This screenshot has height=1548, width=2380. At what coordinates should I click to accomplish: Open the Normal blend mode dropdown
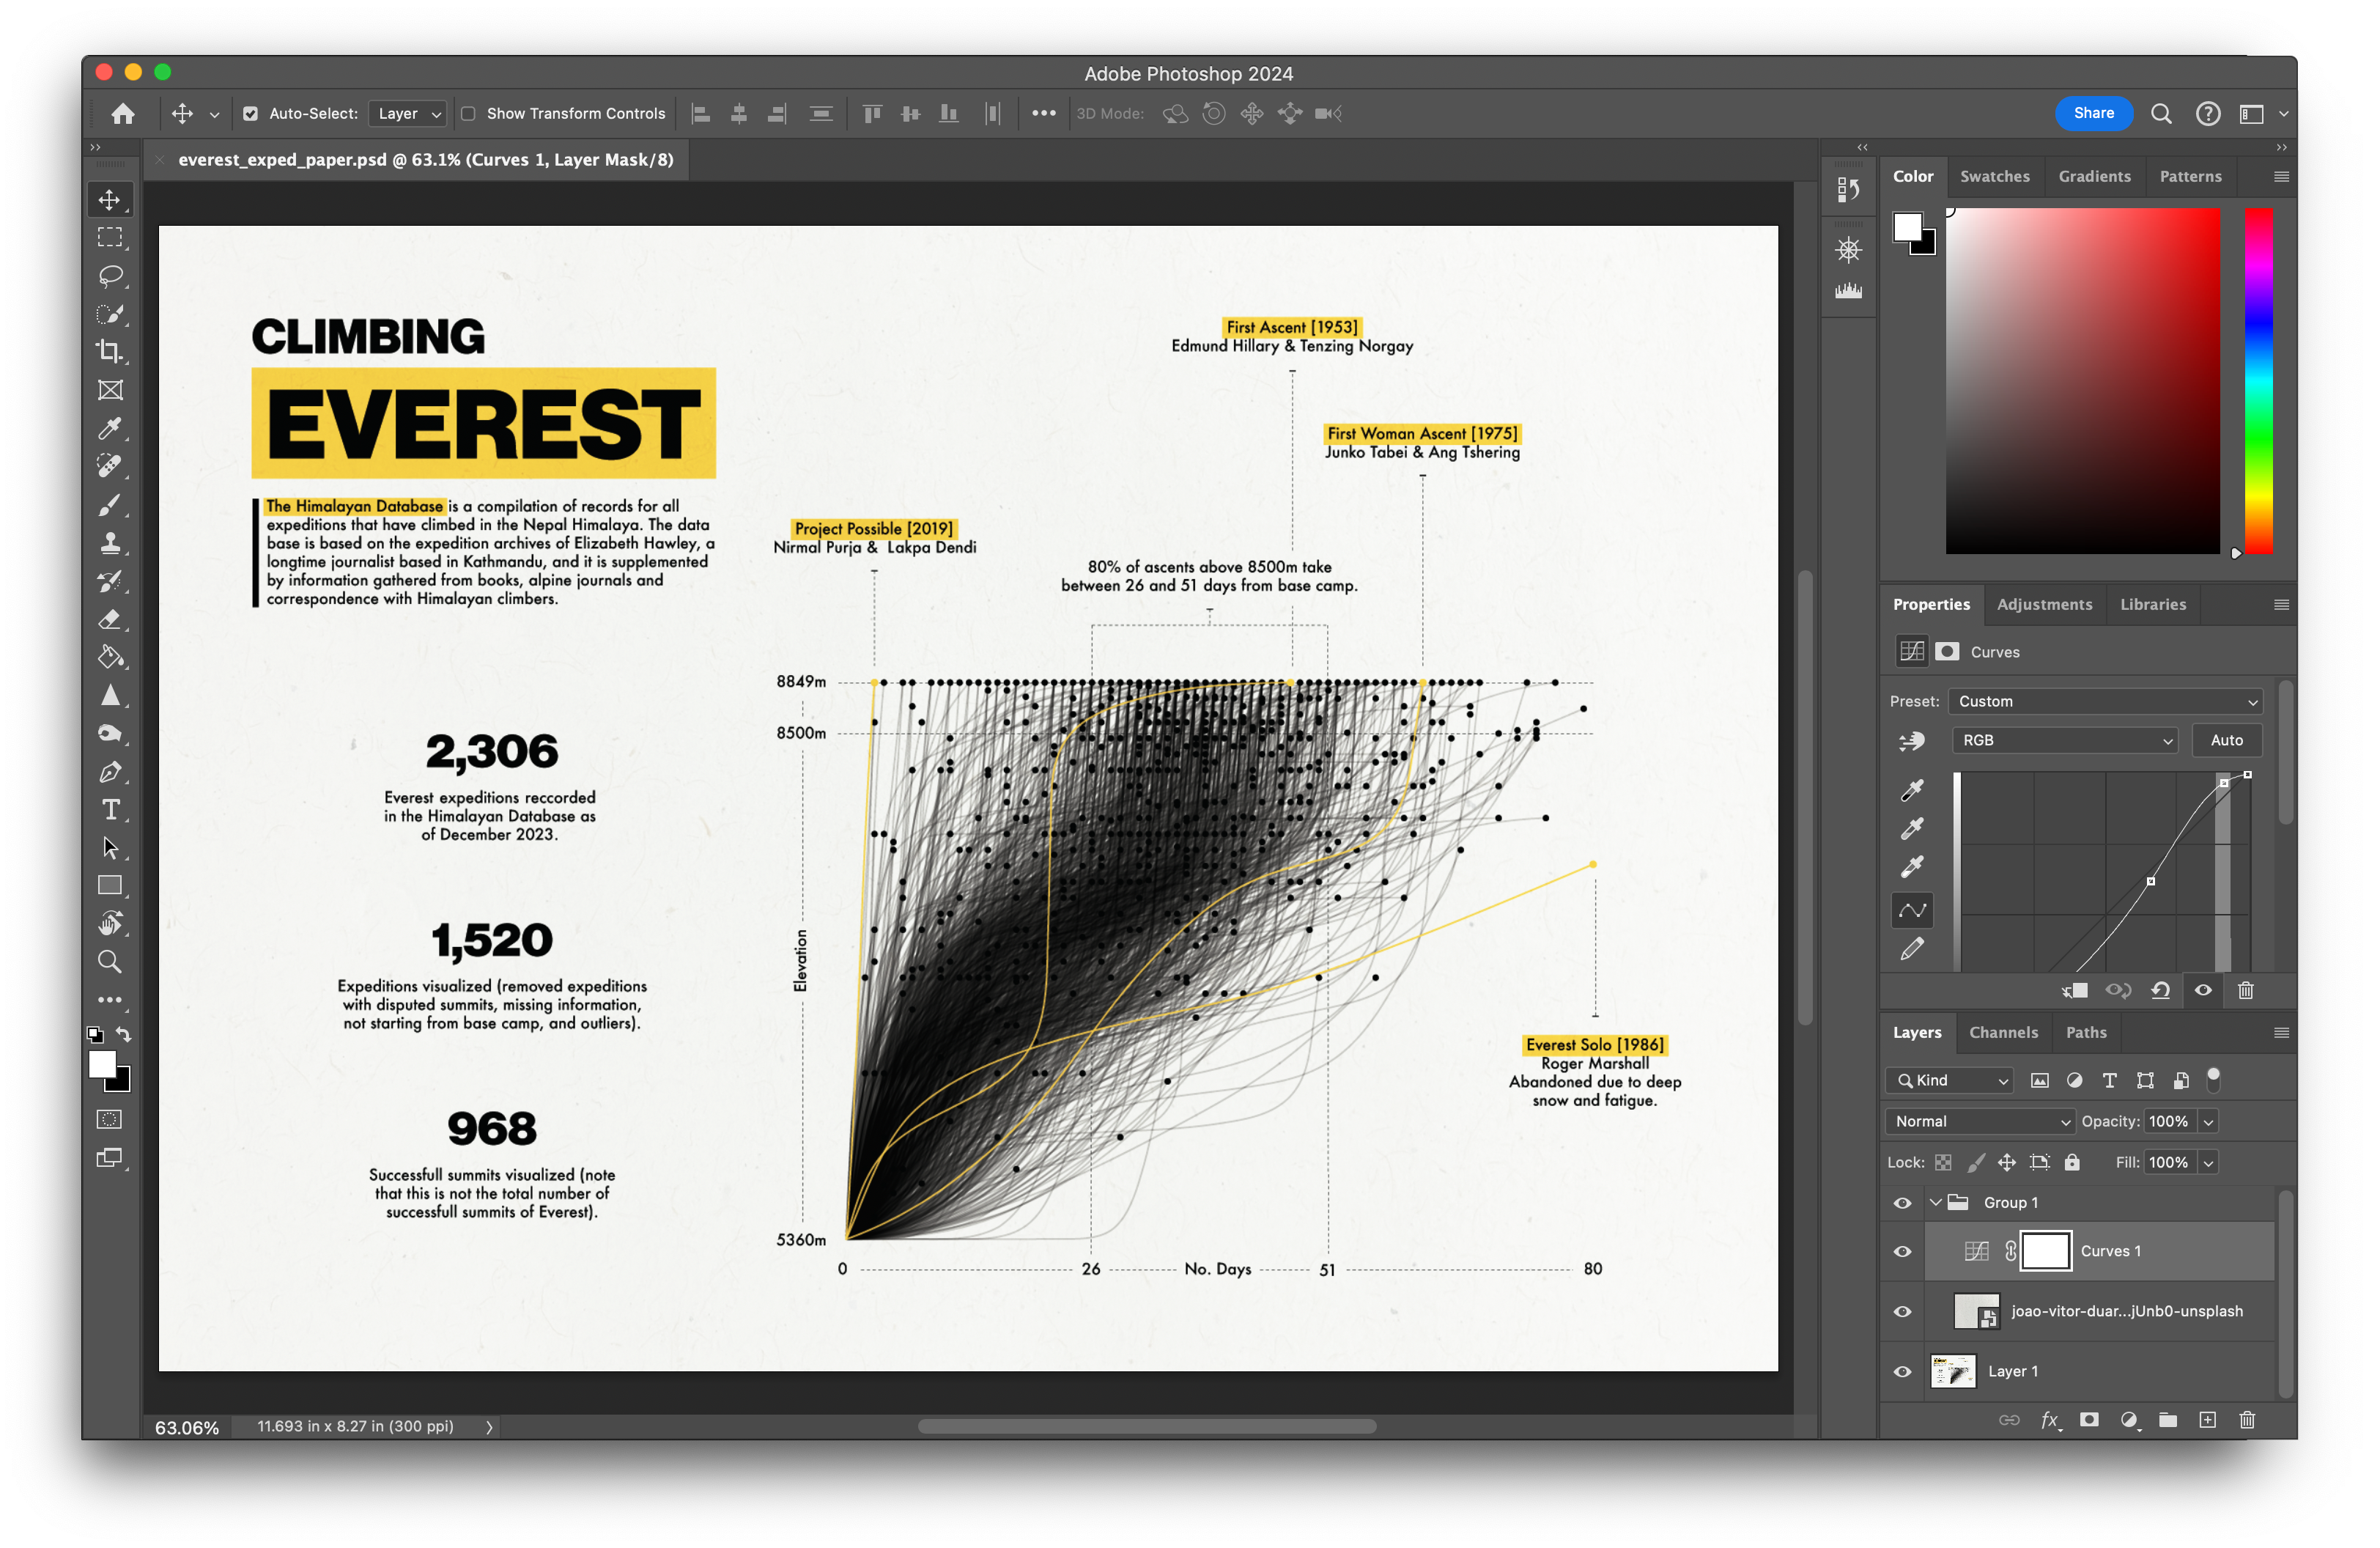coord(1980,1122)
